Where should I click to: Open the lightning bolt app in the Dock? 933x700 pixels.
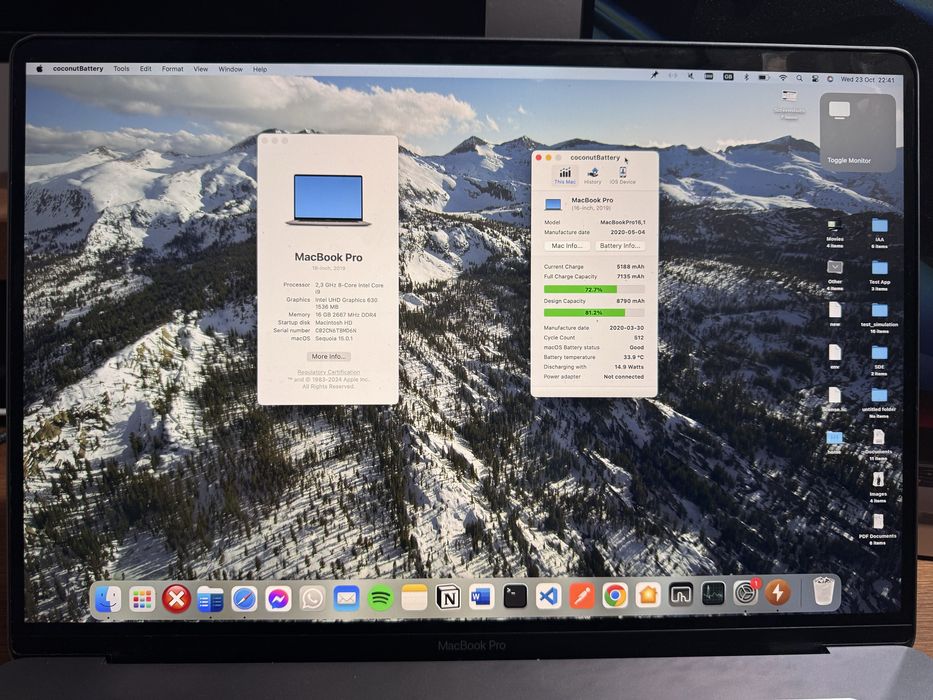pyautogui.click(x=777, y=592)
